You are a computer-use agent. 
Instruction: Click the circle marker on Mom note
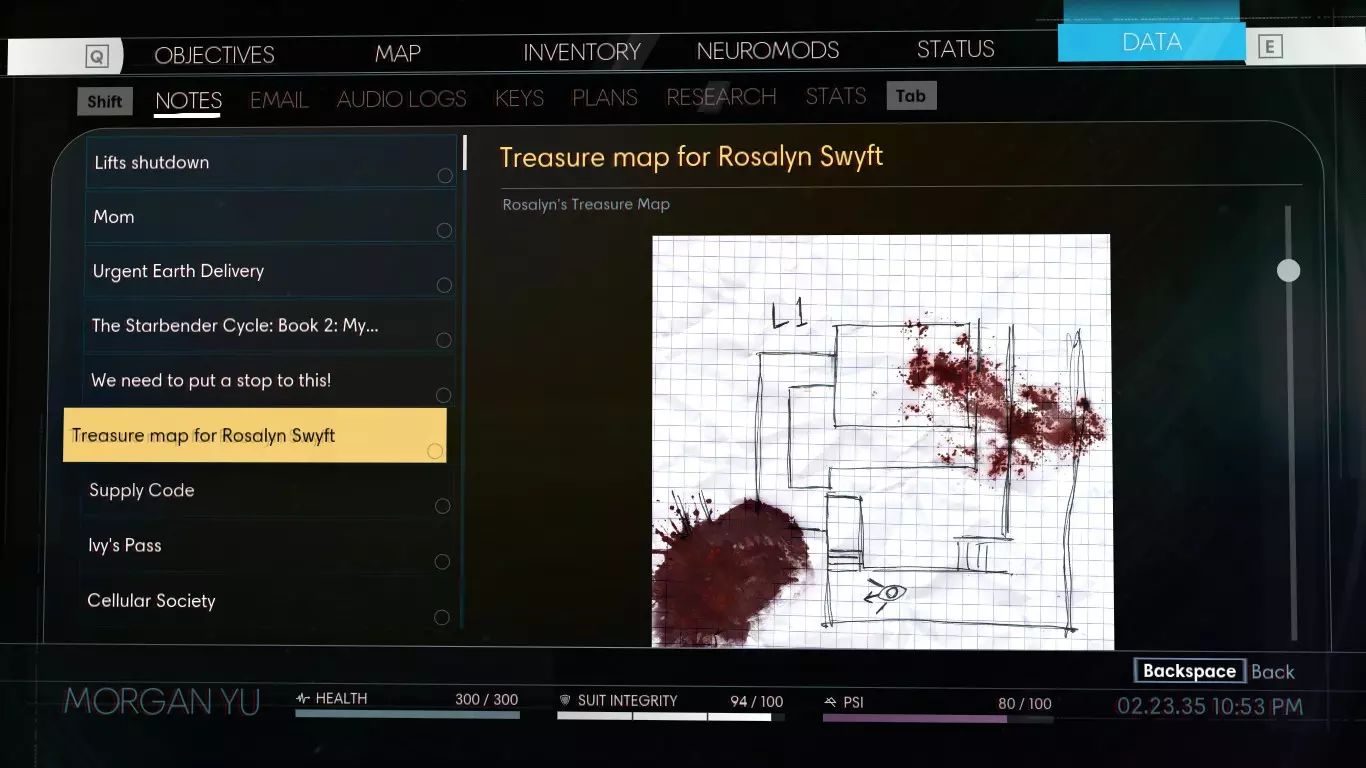pyautogui.click(x=444, y=230)
